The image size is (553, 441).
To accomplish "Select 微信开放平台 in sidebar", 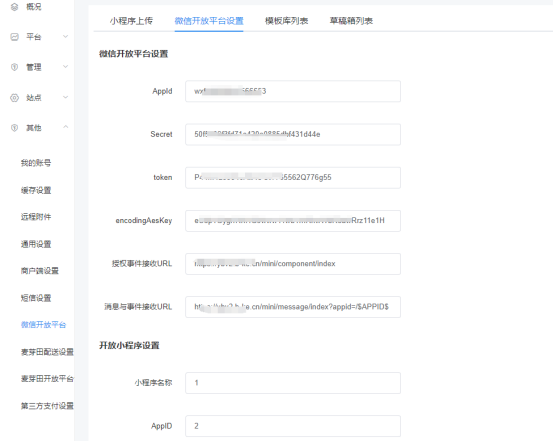I will coord(43,325).
